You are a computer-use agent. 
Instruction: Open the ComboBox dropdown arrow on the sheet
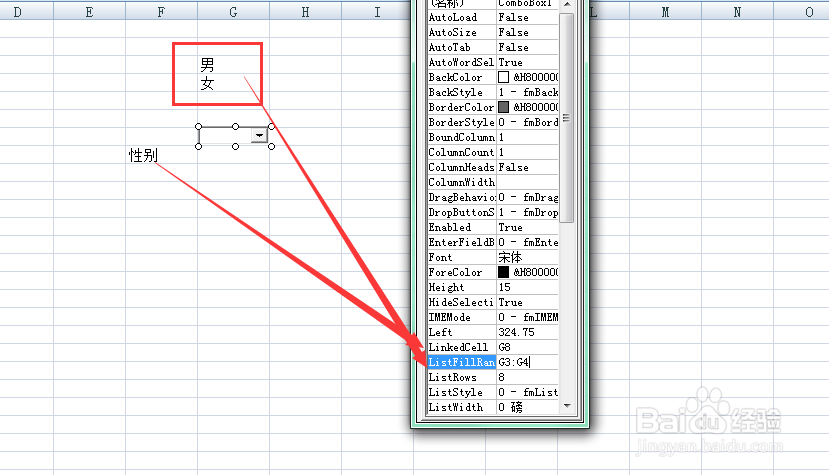pos(259,135)
